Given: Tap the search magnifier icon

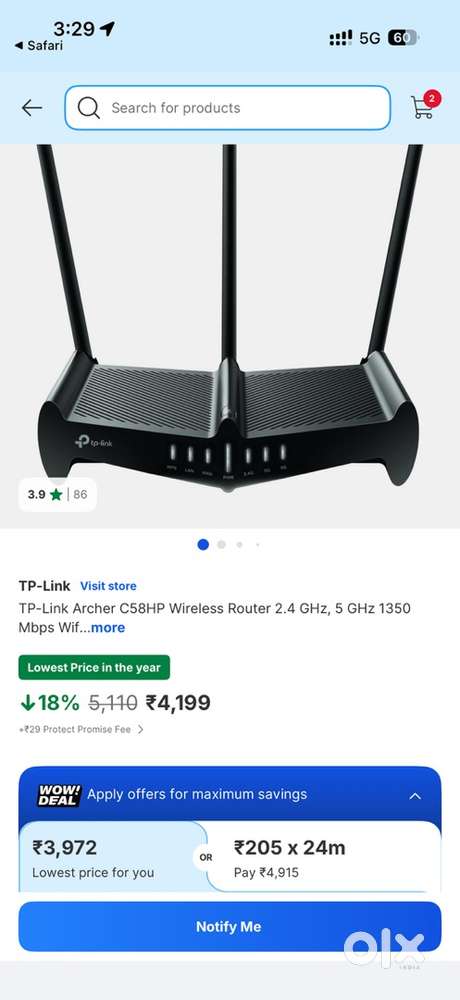Looking at the screenshot, I should [89, 108].
